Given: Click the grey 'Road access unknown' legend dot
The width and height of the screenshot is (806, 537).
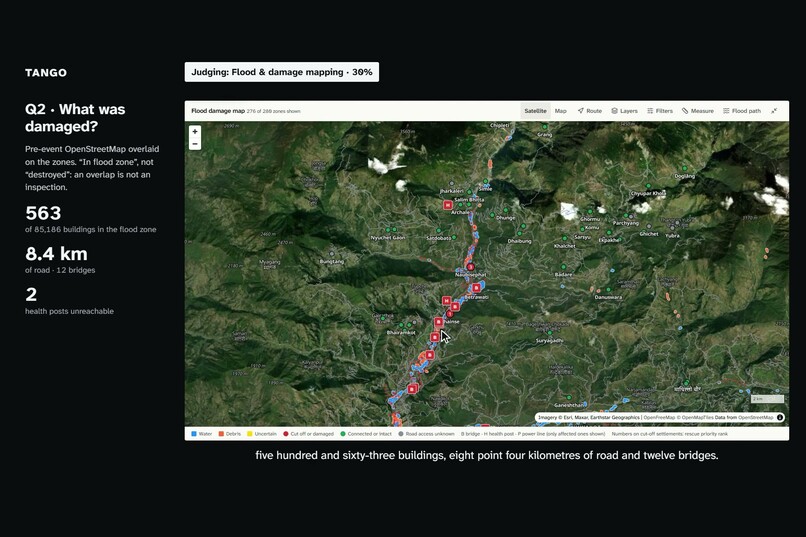Looking at the screenshot, I should (401, 434).
